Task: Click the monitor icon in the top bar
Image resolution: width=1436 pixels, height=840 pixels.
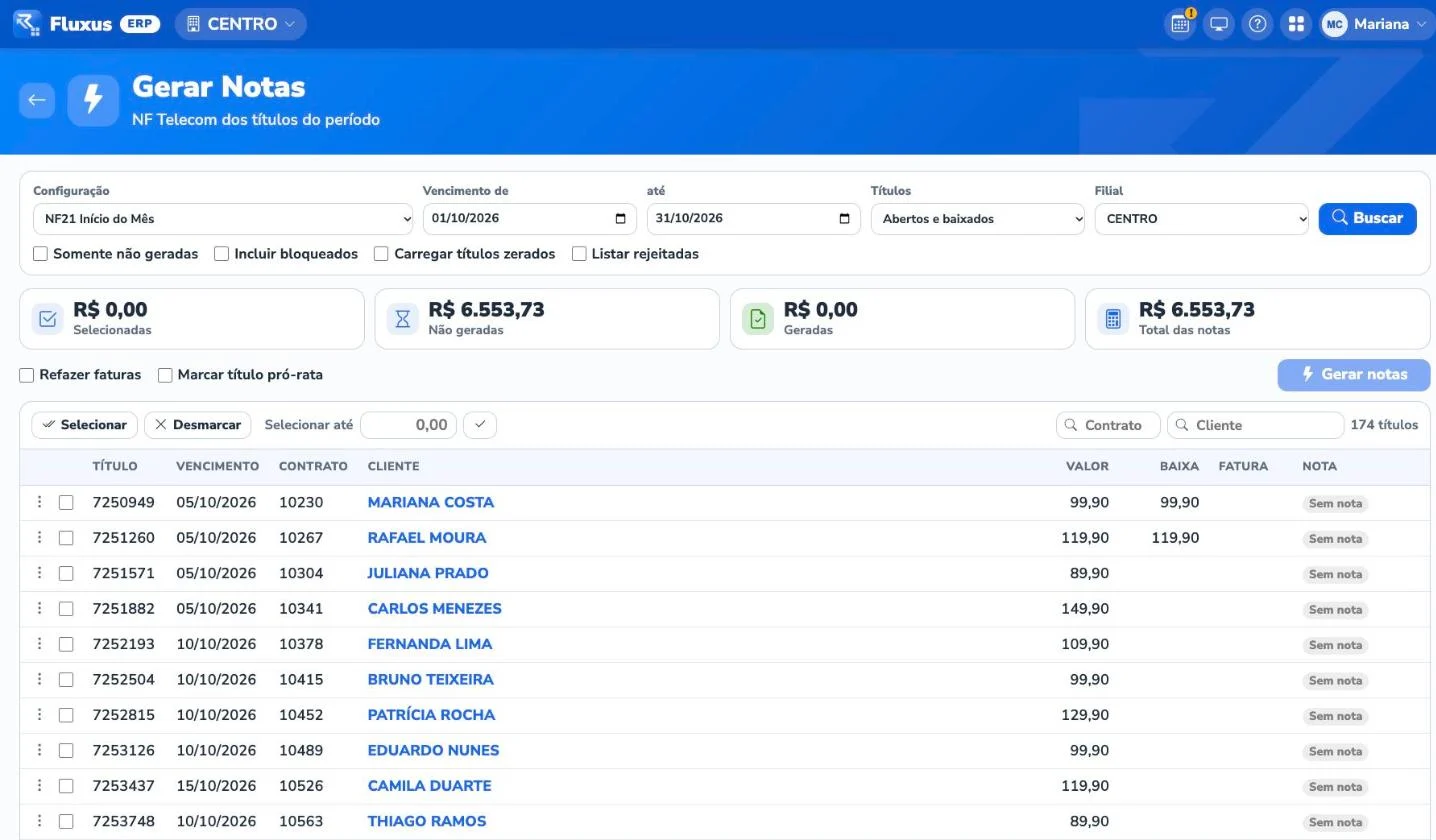Action: (1219, 24)
